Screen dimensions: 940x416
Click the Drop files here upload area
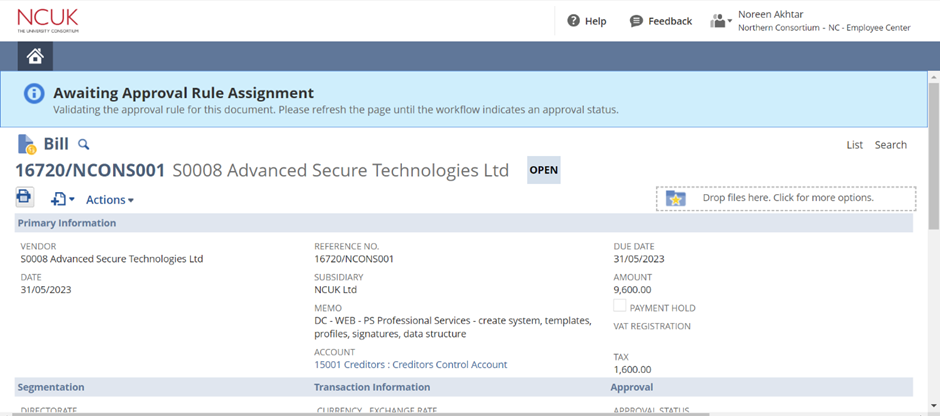tap(787, 198)
